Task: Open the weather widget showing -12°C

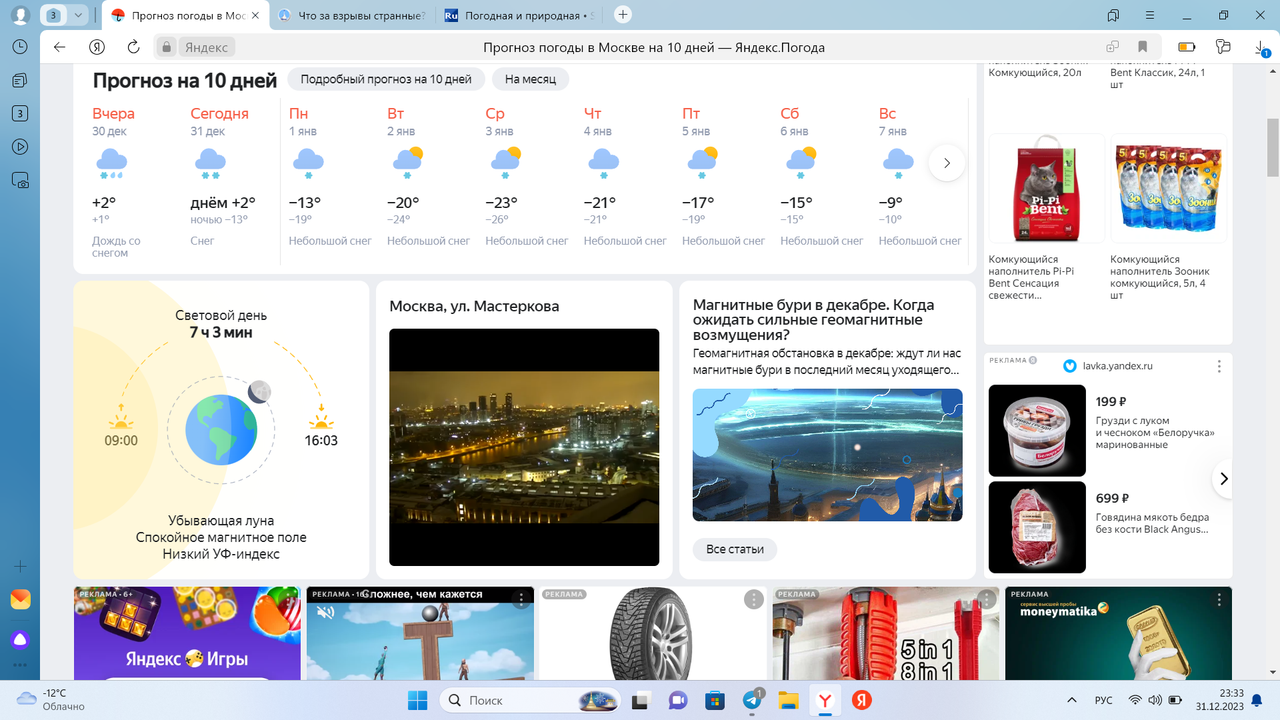Action: point(50,699)
